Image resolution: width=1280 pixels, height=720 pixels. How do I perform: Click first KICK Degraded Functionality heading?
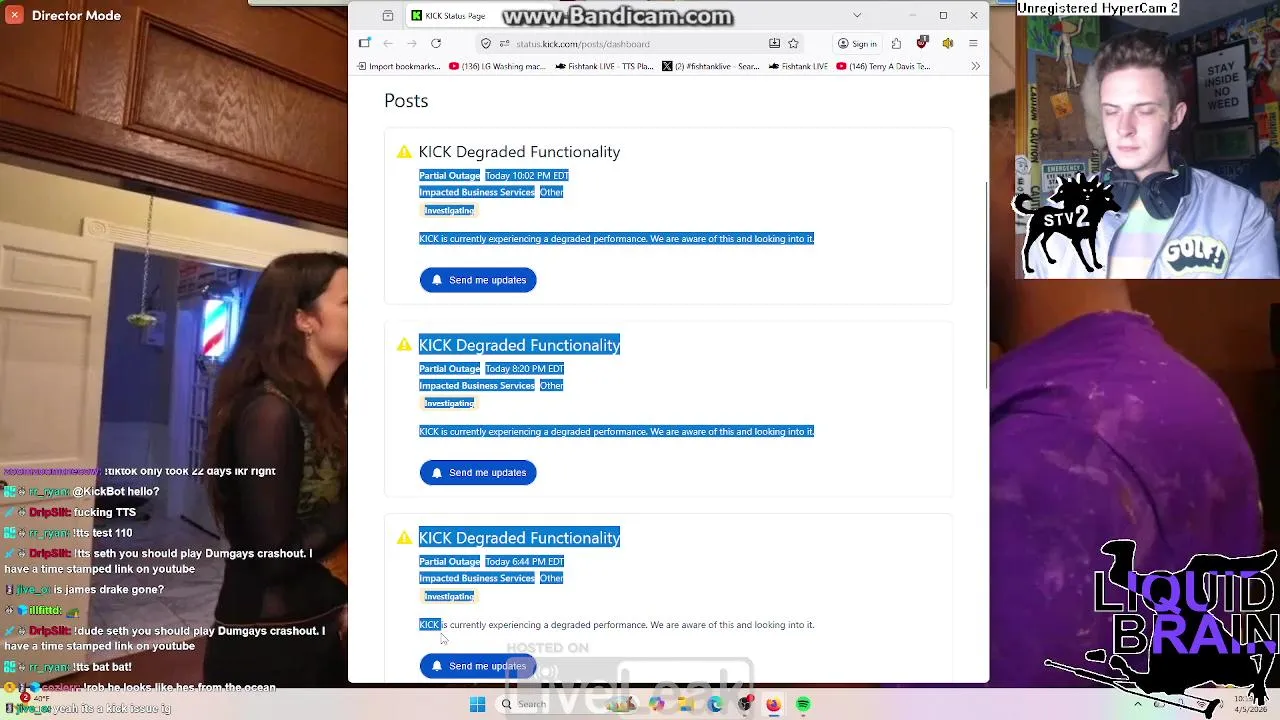coord(519,152)
